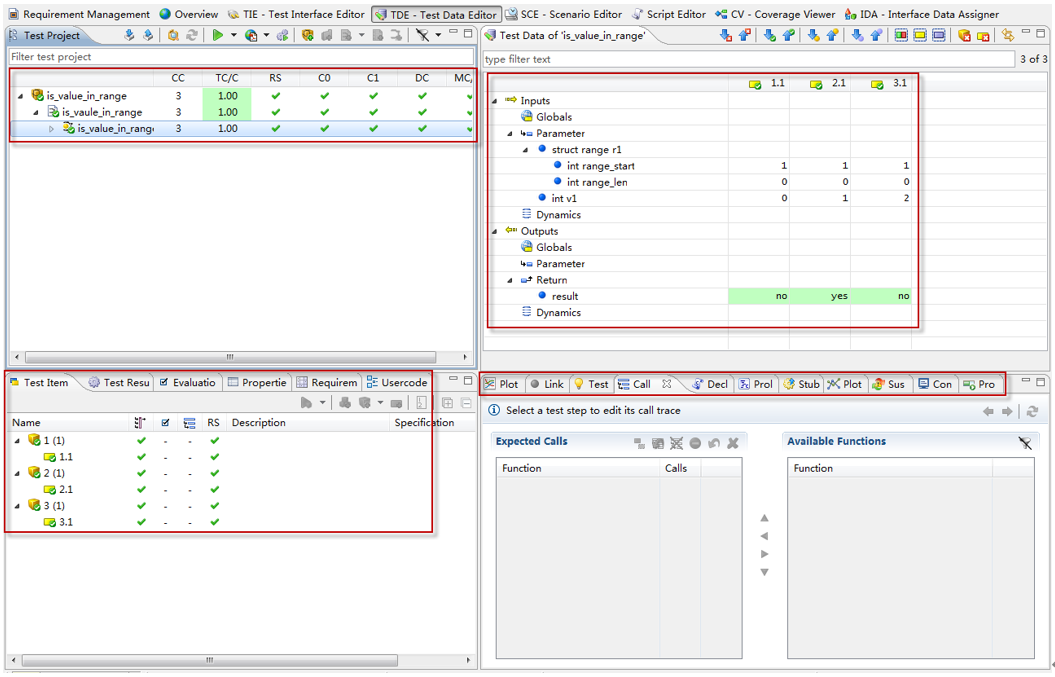Image resolution: width=1055 pixels, height=677 pixels.
Task: Click the delete X icon in Expected Calls
Action: 733,443
